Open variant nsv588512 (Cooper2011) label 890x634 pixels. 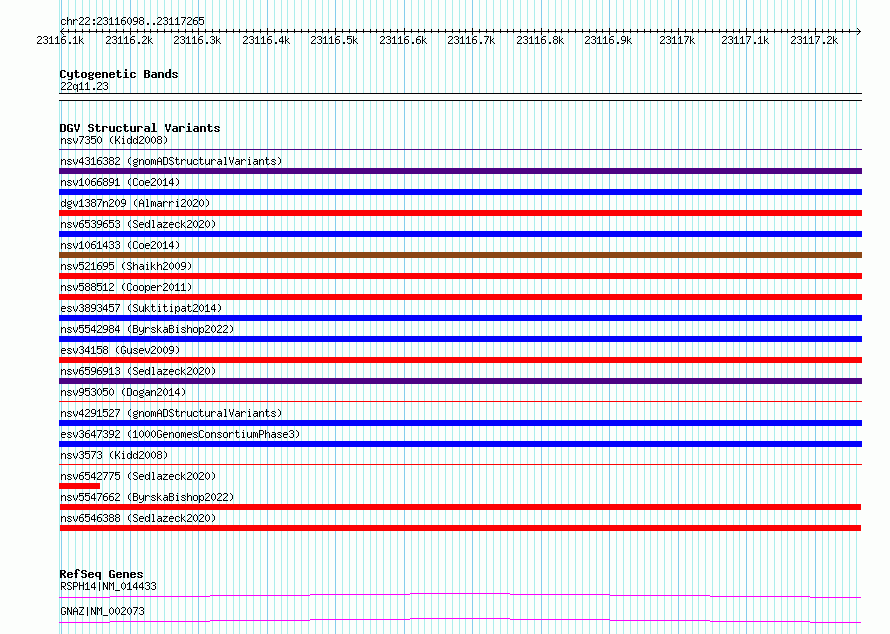click(x=126, y=287)
